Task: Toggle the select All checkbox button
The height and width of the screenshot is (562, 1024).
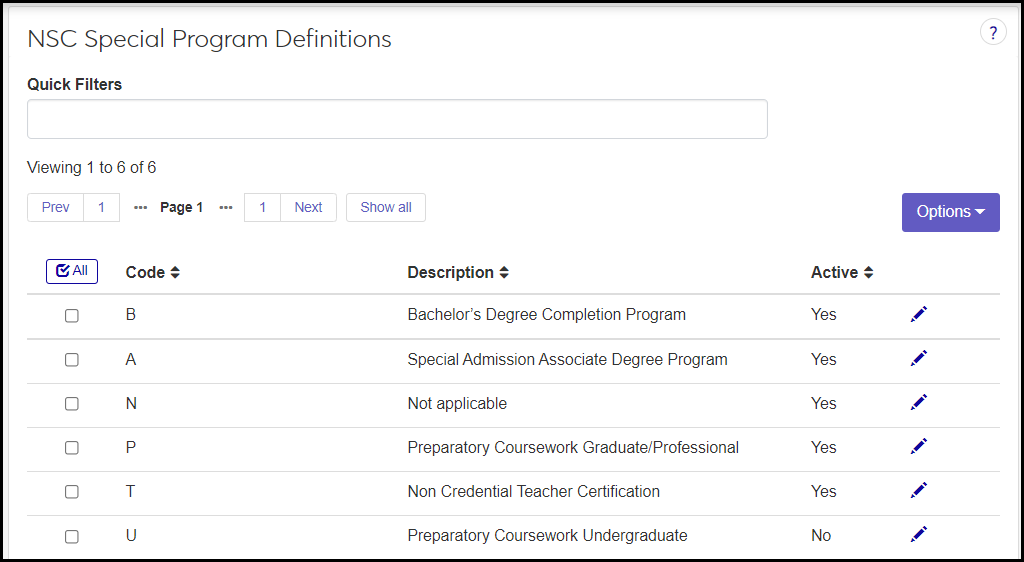Action: (x=72, y=271)
